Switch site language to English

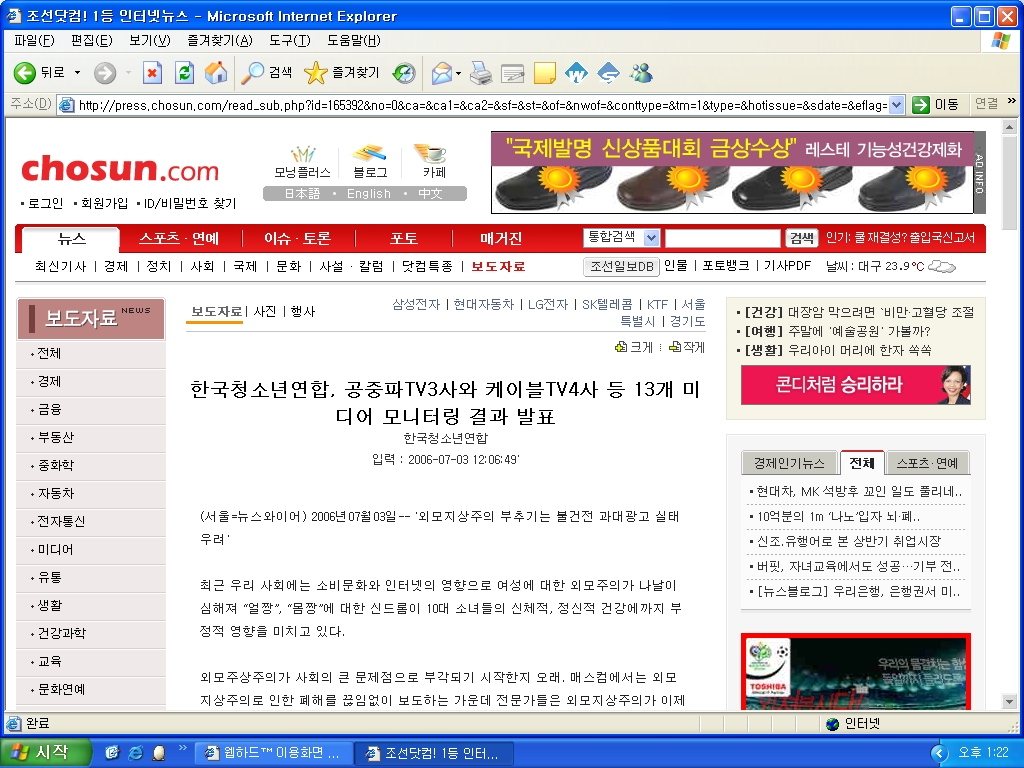point(369,194)
